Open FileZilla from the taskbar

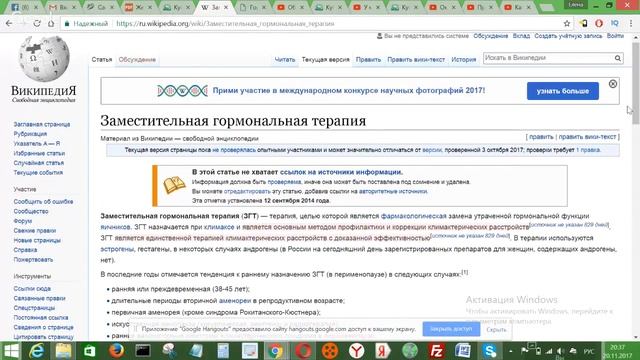pos(436,351)
